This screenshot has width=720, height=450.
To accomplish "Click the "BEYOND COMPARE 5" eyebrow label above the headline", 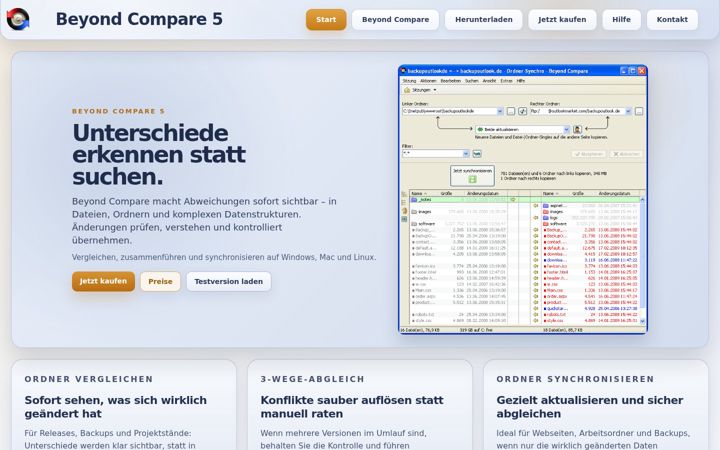I will click(x=118, y=111).
